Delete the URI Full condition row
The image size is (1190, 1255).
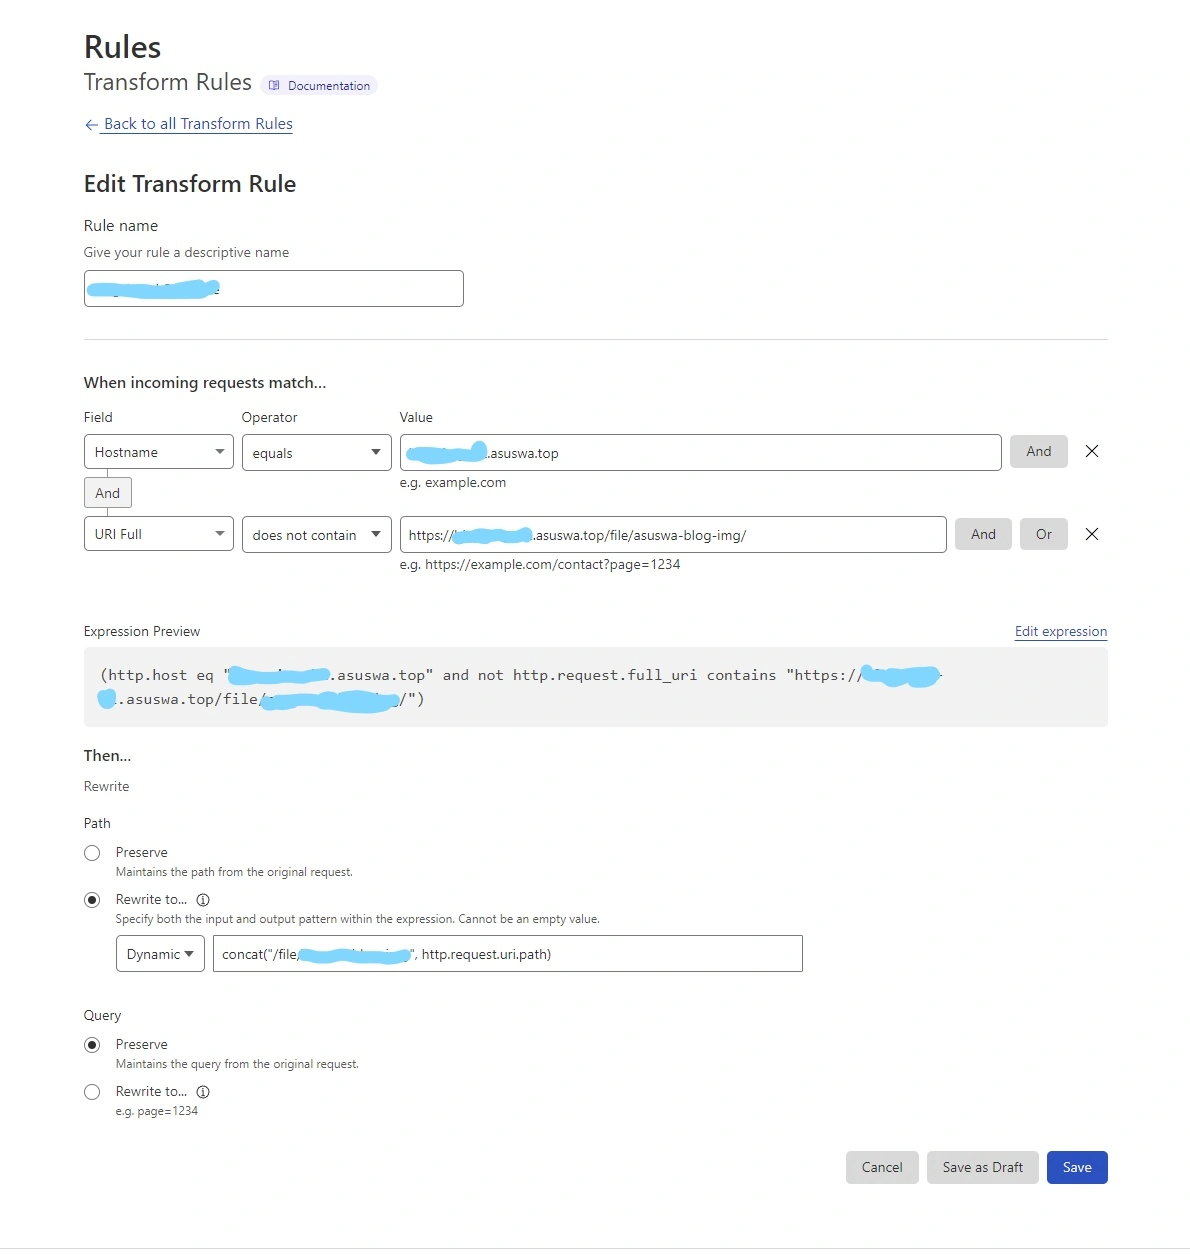tap(1092, 534)
